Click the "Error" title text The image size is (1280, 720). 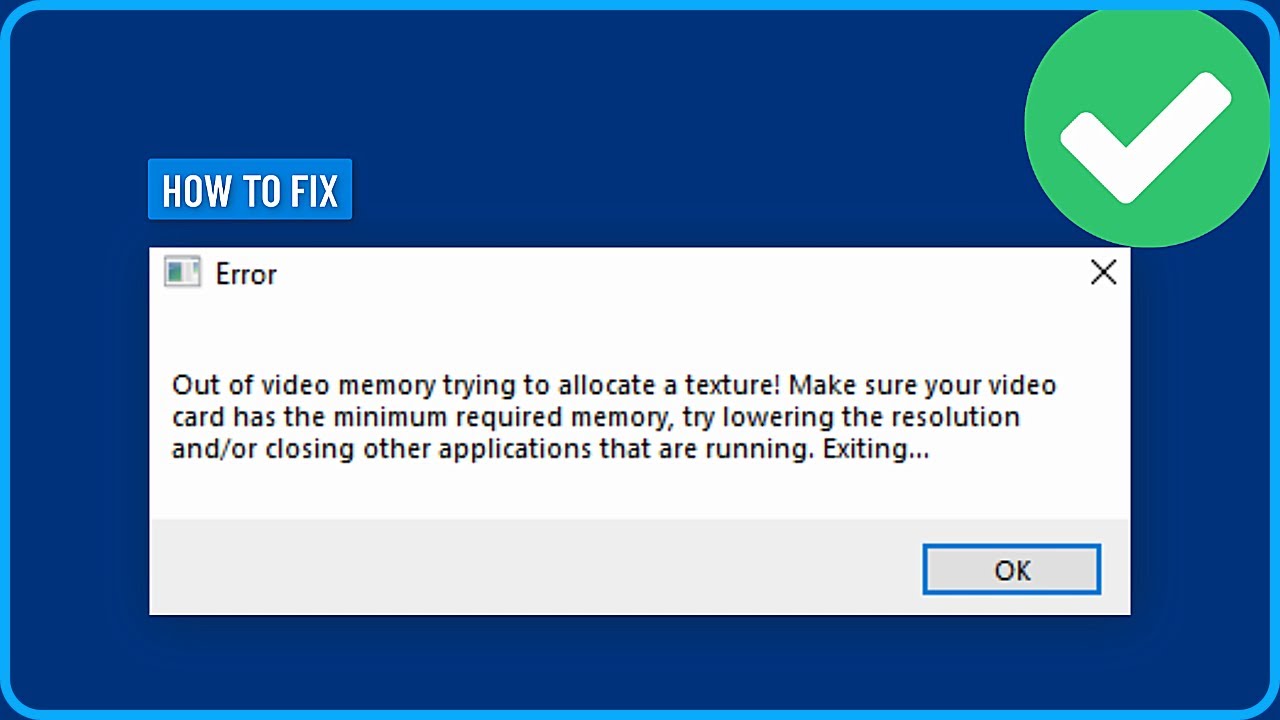pos(246,274)
